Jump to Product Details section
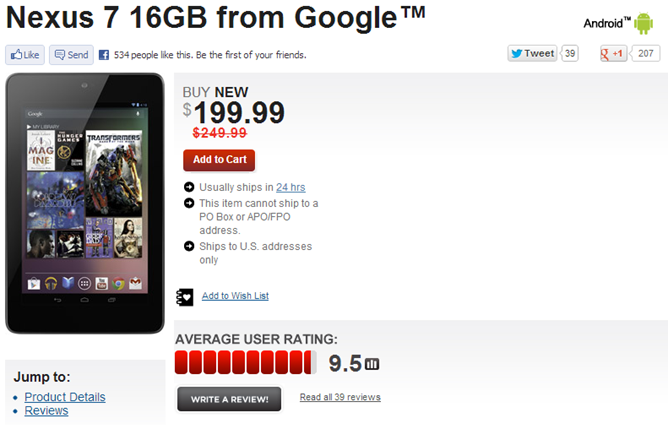The width and height of the screenshot is (668, 429). [x=65, y=397]
